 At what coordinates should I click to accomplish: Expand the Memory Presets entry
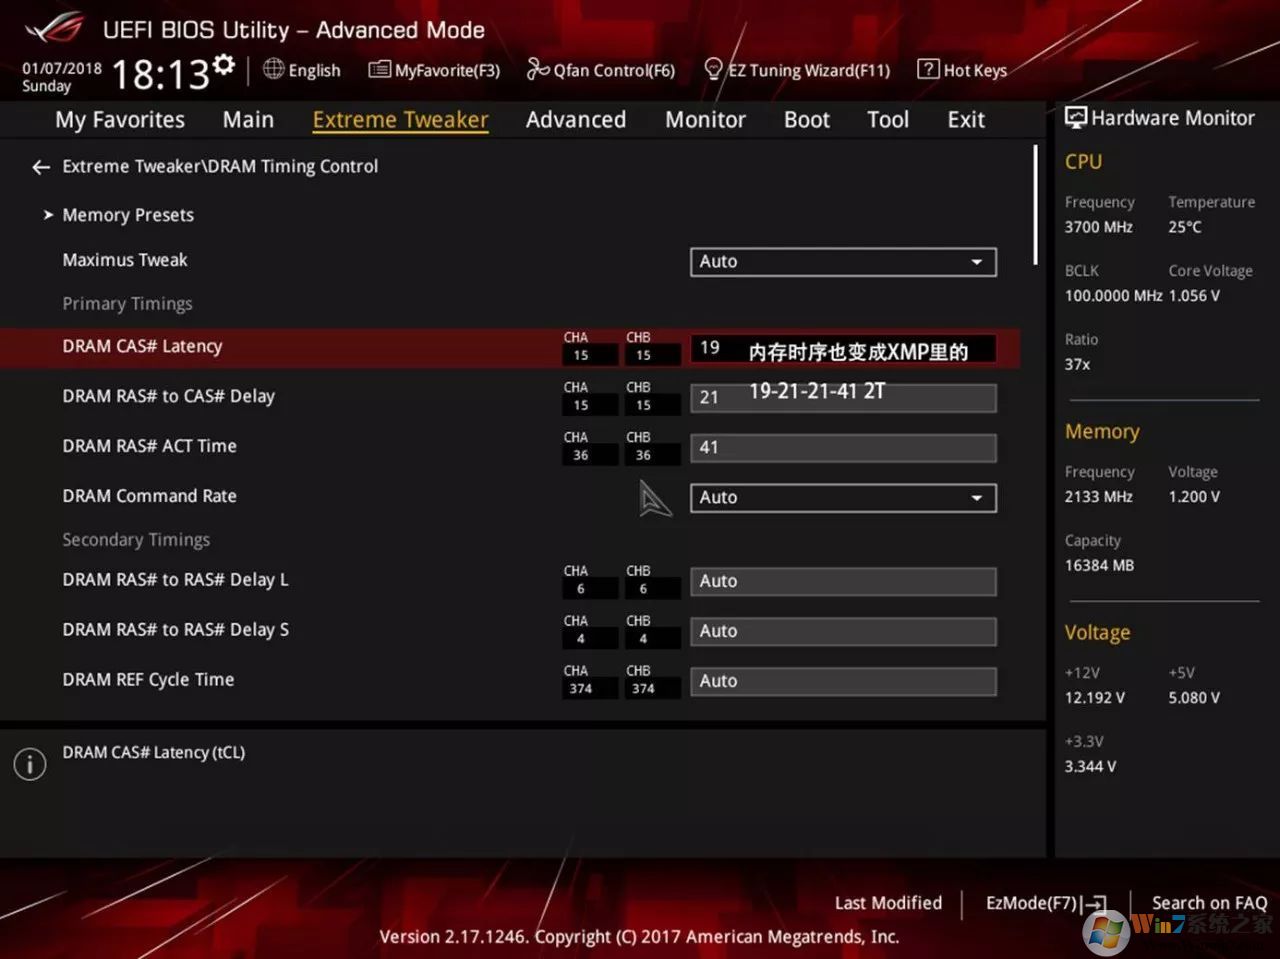127,214
